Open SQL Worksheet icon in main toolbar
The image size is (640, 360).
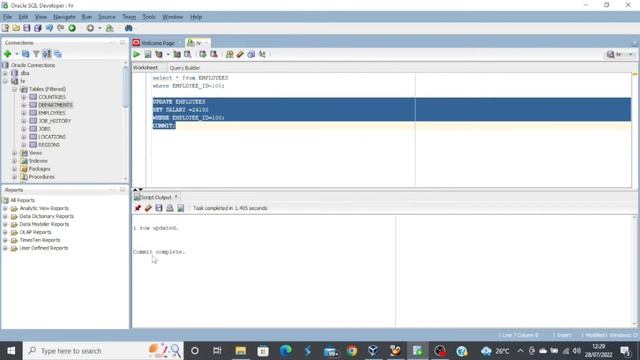point(109,28)
